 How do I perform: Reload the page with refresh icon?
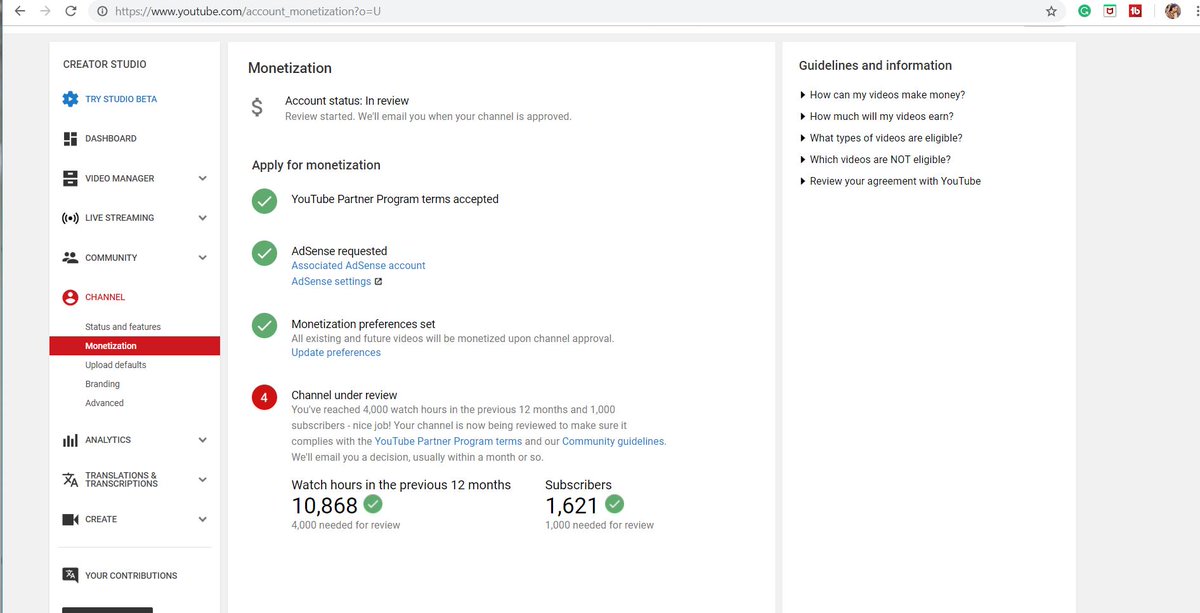[71, 11]
